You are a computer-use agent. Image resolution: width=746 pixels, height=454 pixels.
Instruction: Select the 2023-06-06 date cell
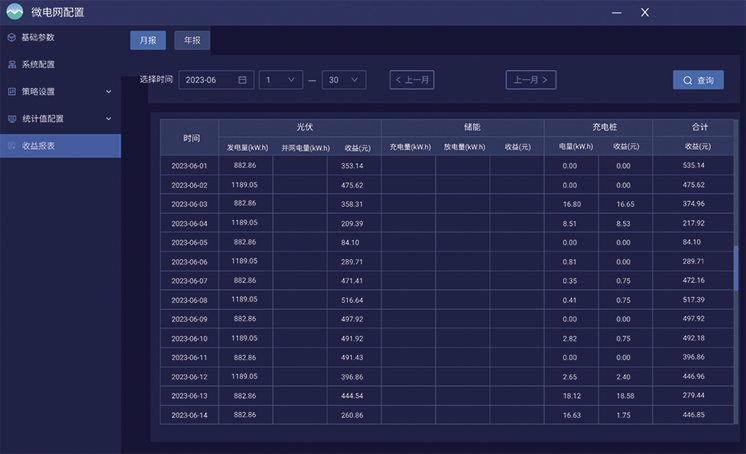click(x=189, y=261)
